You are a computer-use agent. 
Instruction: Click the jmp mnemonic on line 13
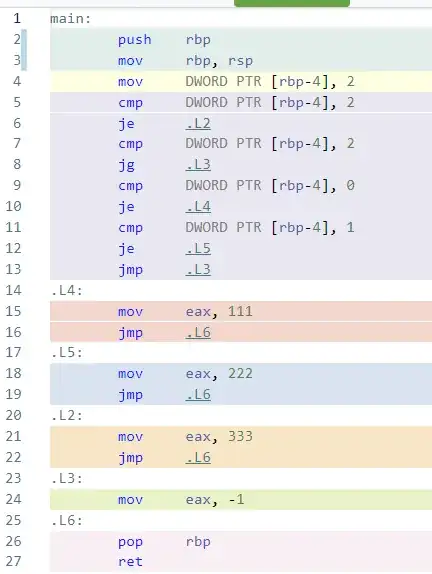[130, 270]
